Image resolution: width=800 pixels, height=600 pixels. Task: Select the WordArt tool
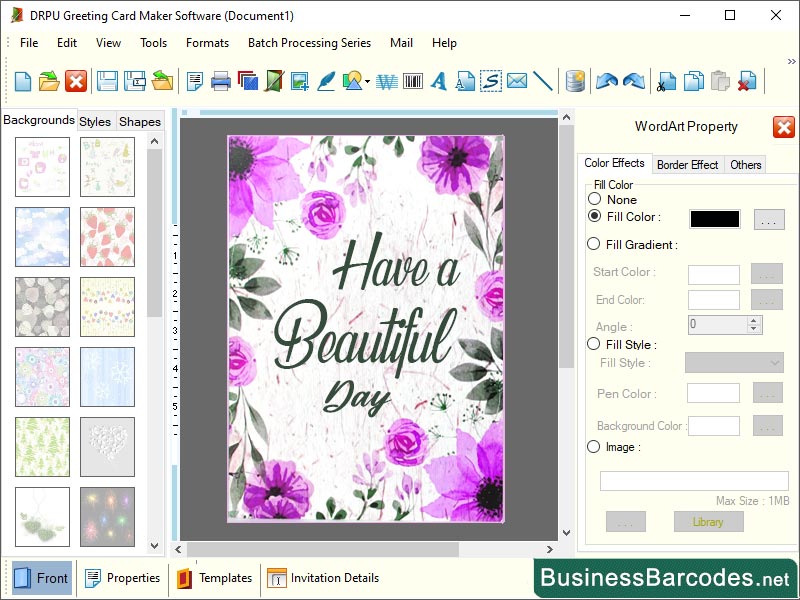pyautogui.click(x=386, y=81)
